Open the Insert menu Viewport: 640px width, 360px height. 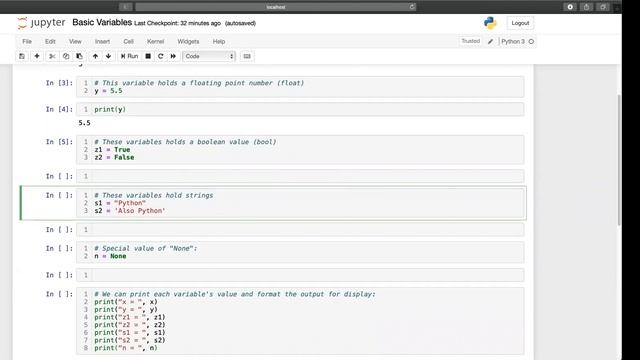click(x=102, y=42)
